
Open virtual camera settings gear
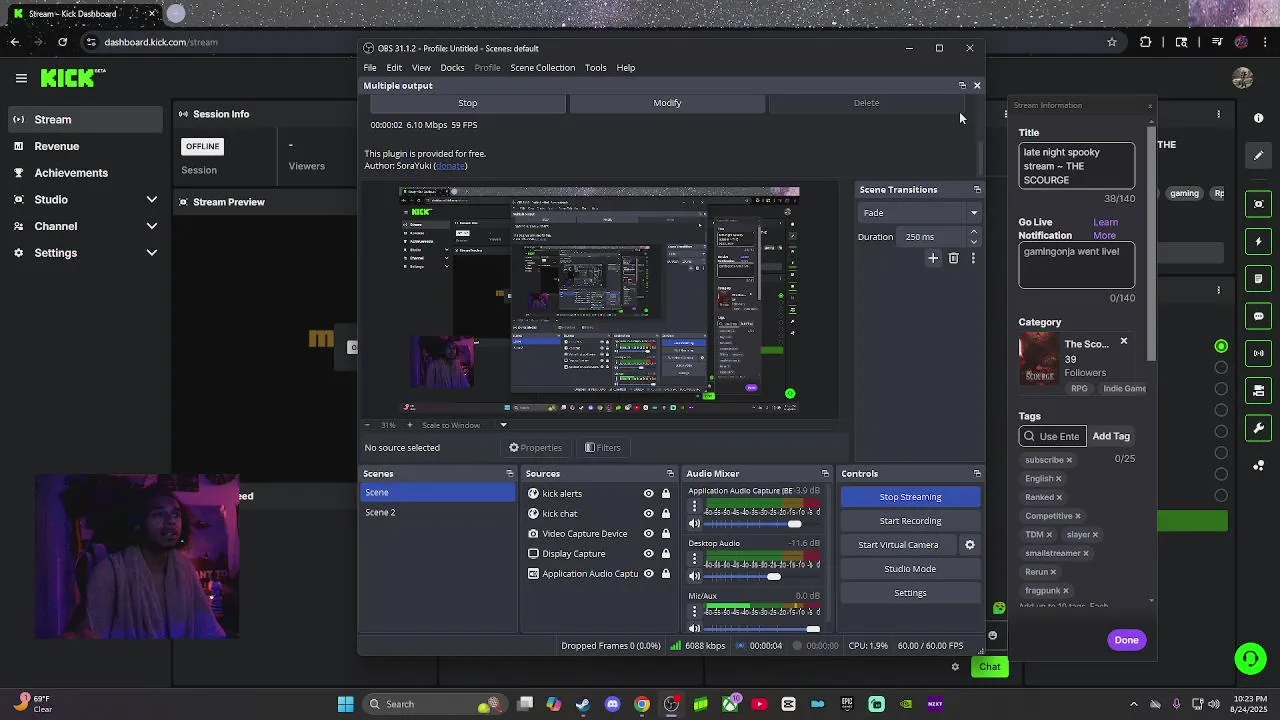(x=969, y=545)
